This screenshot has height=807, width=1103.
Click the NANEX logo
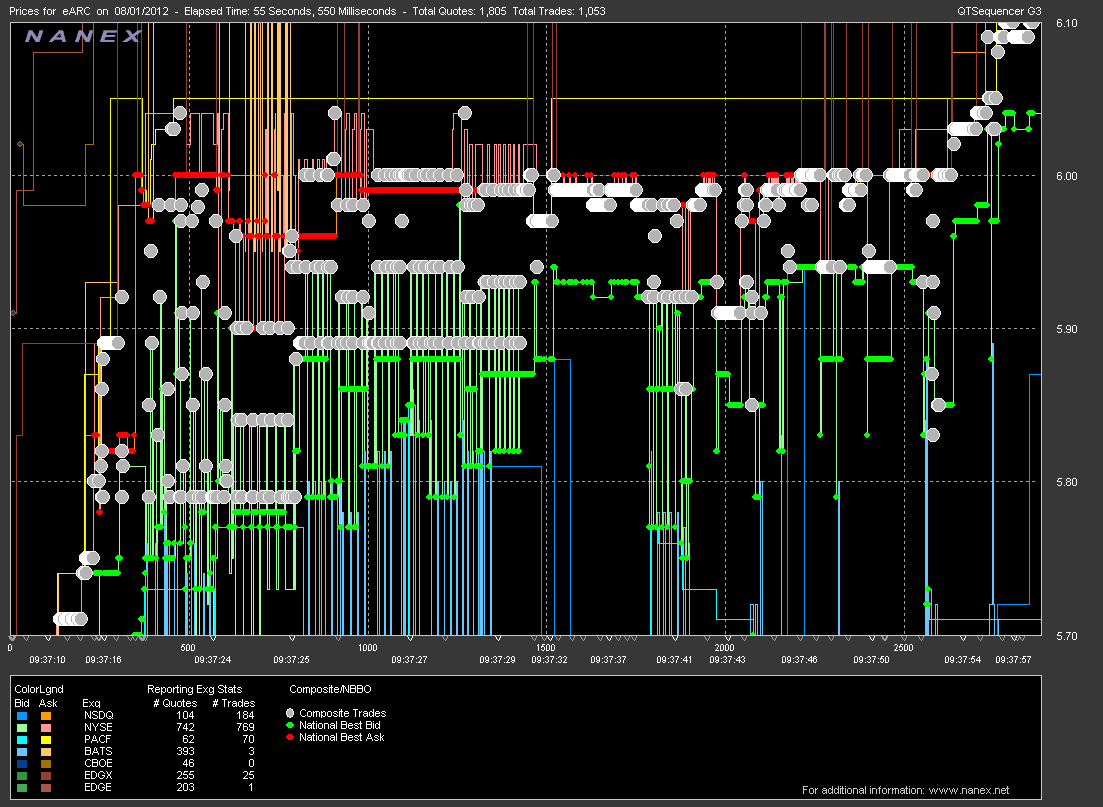pyautogui.click(x=82, y=37)
